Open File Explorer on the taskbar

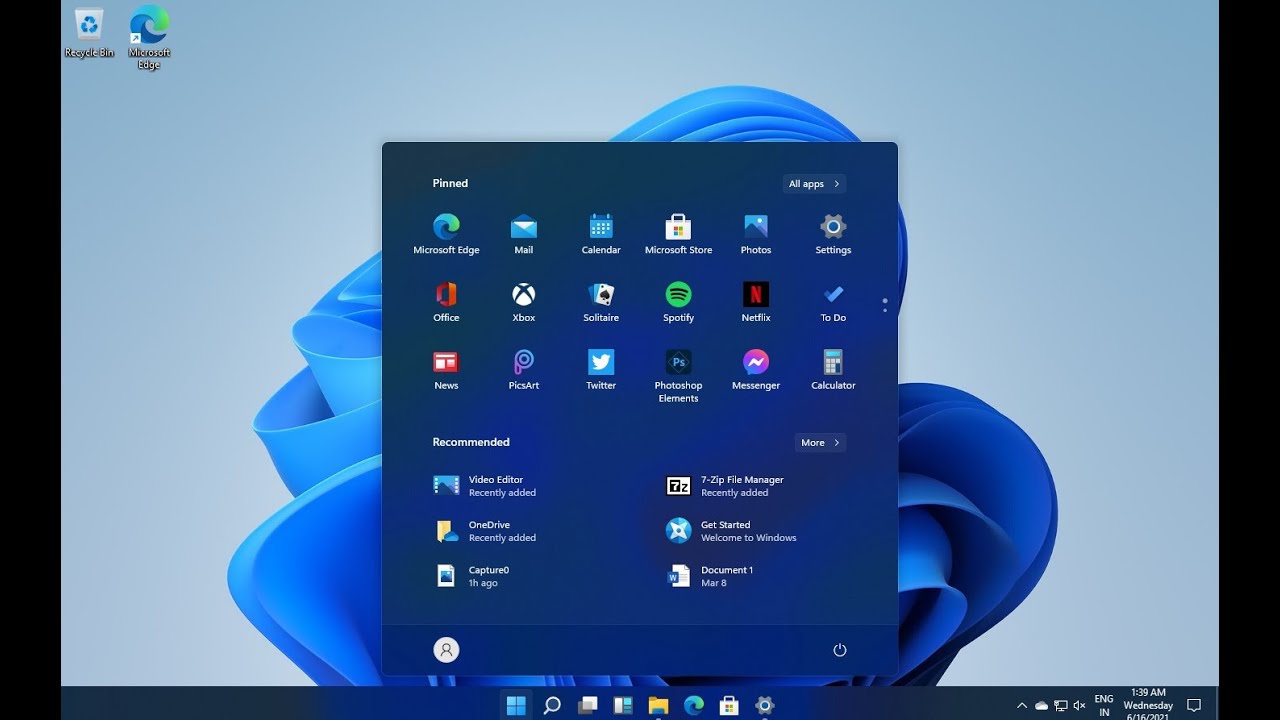point(658,705)
